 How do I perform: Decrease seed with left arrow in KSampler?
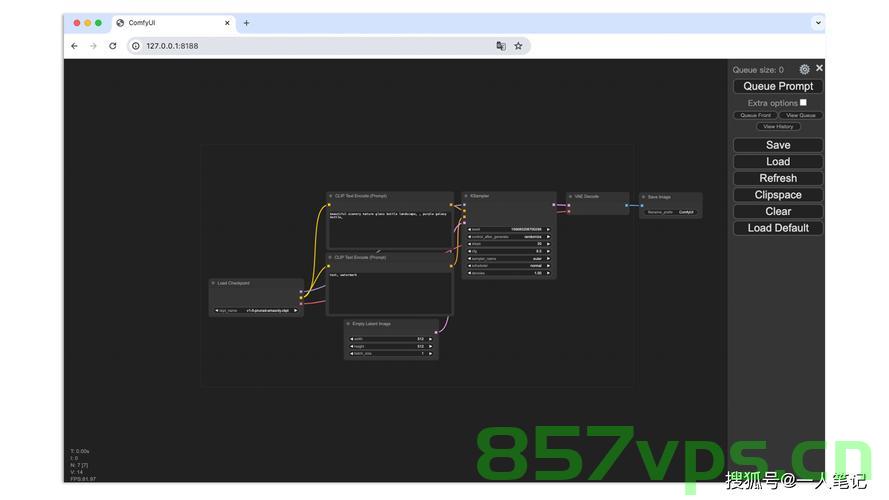pos(469,230)
